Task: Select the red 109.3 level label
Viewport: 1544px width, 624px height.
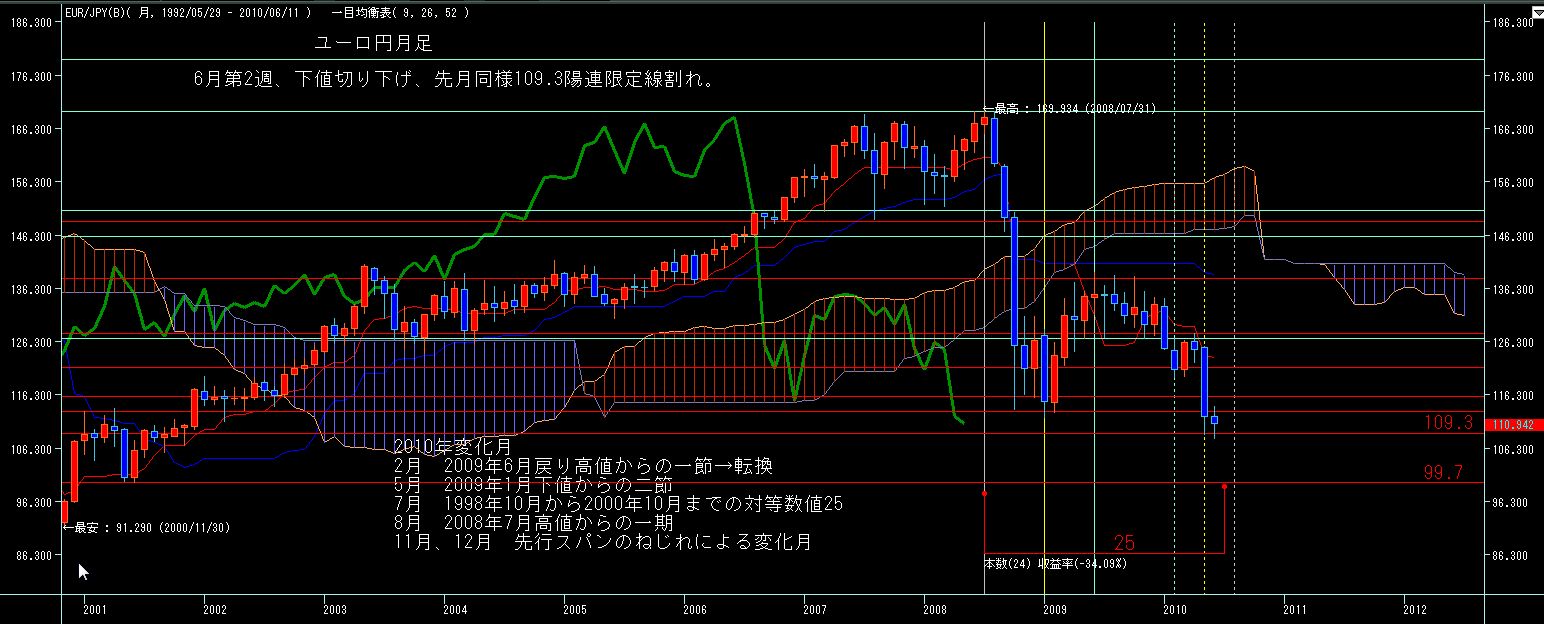Action: (x=1449, y=423)
